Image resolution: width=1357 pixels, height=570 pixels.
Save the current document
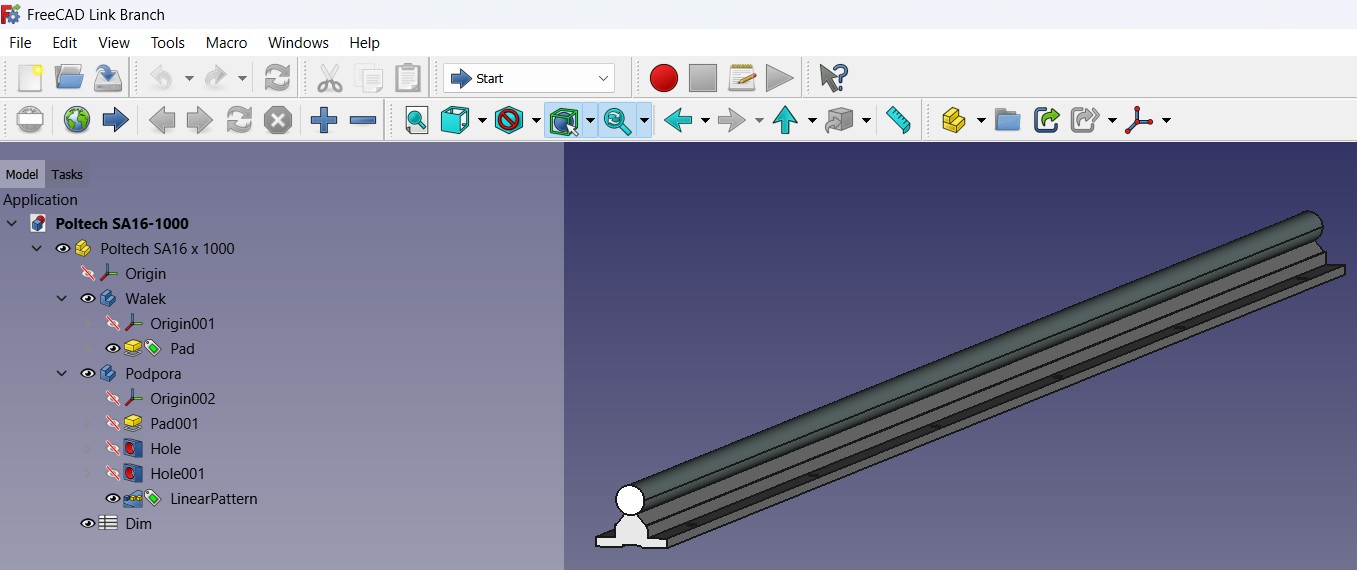(108, 78)
